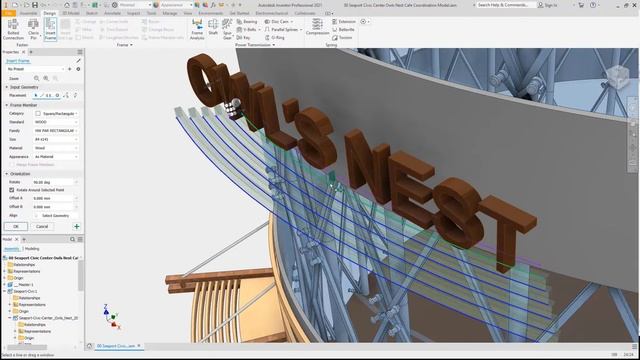This screenshot has height=360, width=640.
Task: Click the pencil edit icon in Properties
Action: 78,61
